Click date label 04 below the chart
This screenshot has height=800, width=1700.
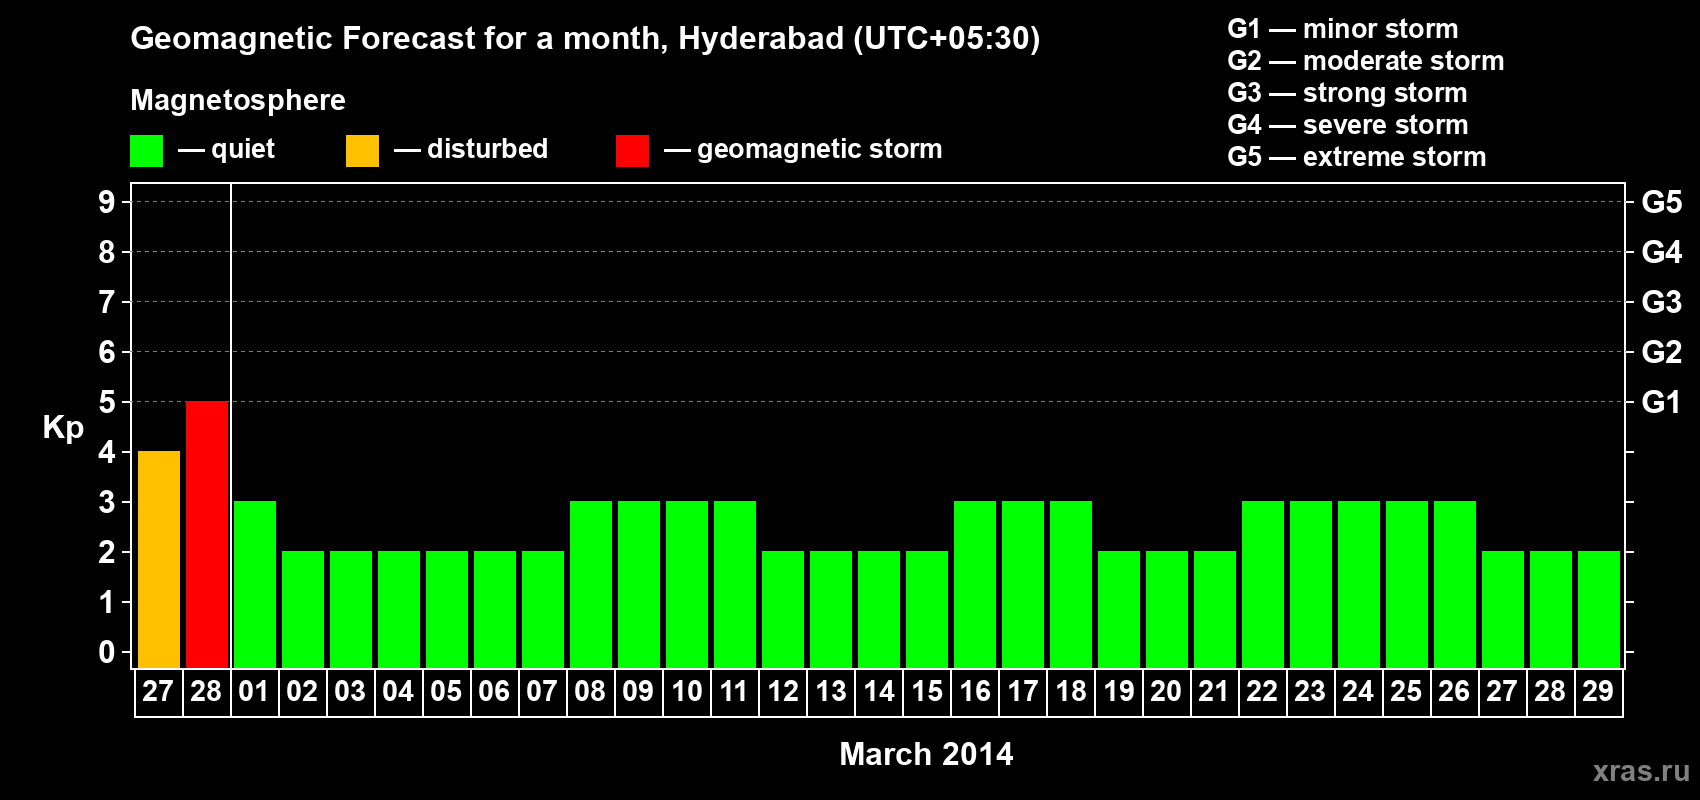[x=398, y=691]
